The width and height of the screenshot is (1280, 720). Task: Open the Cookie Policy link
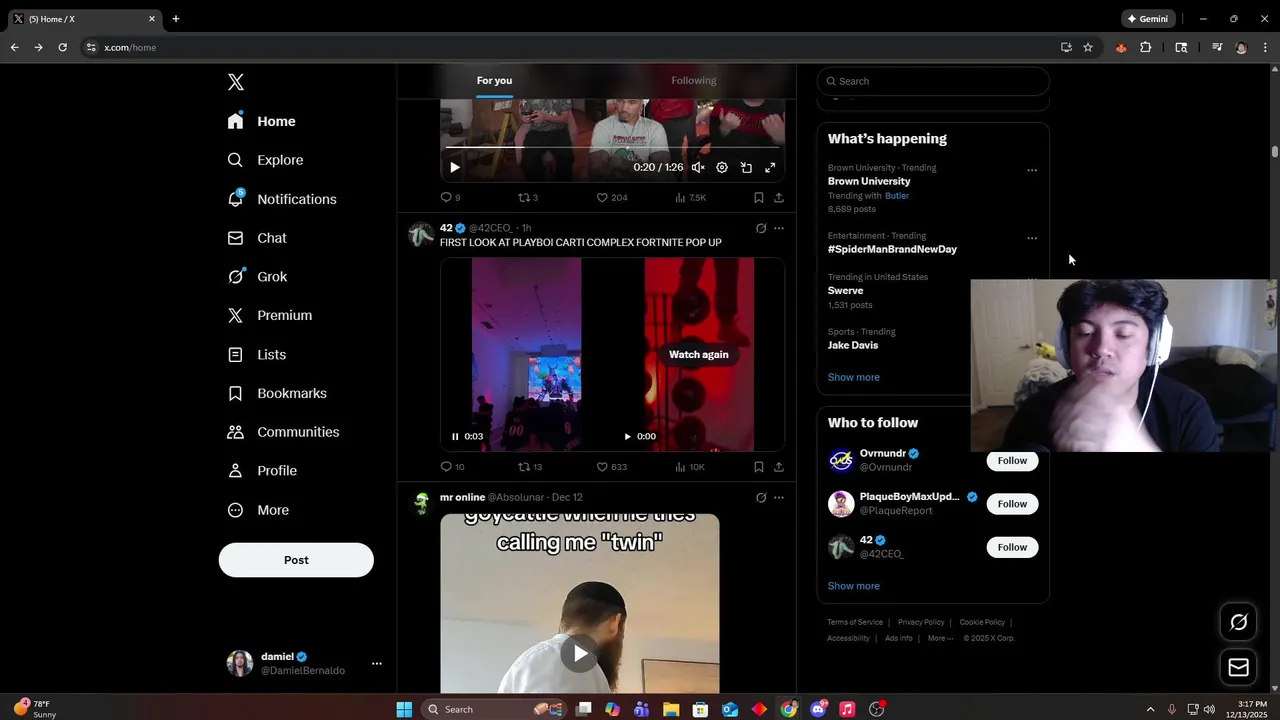point(982,622)
